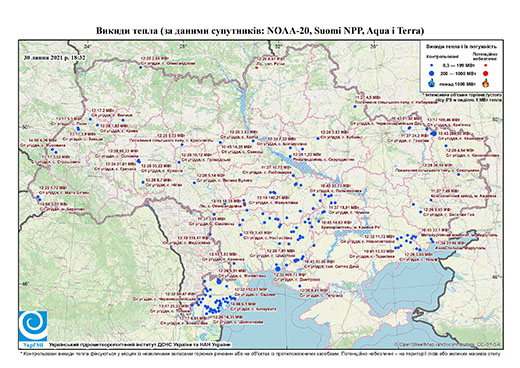
Task: Click the map title mentioning NOAA-20
Action: [x=260, y=31]
